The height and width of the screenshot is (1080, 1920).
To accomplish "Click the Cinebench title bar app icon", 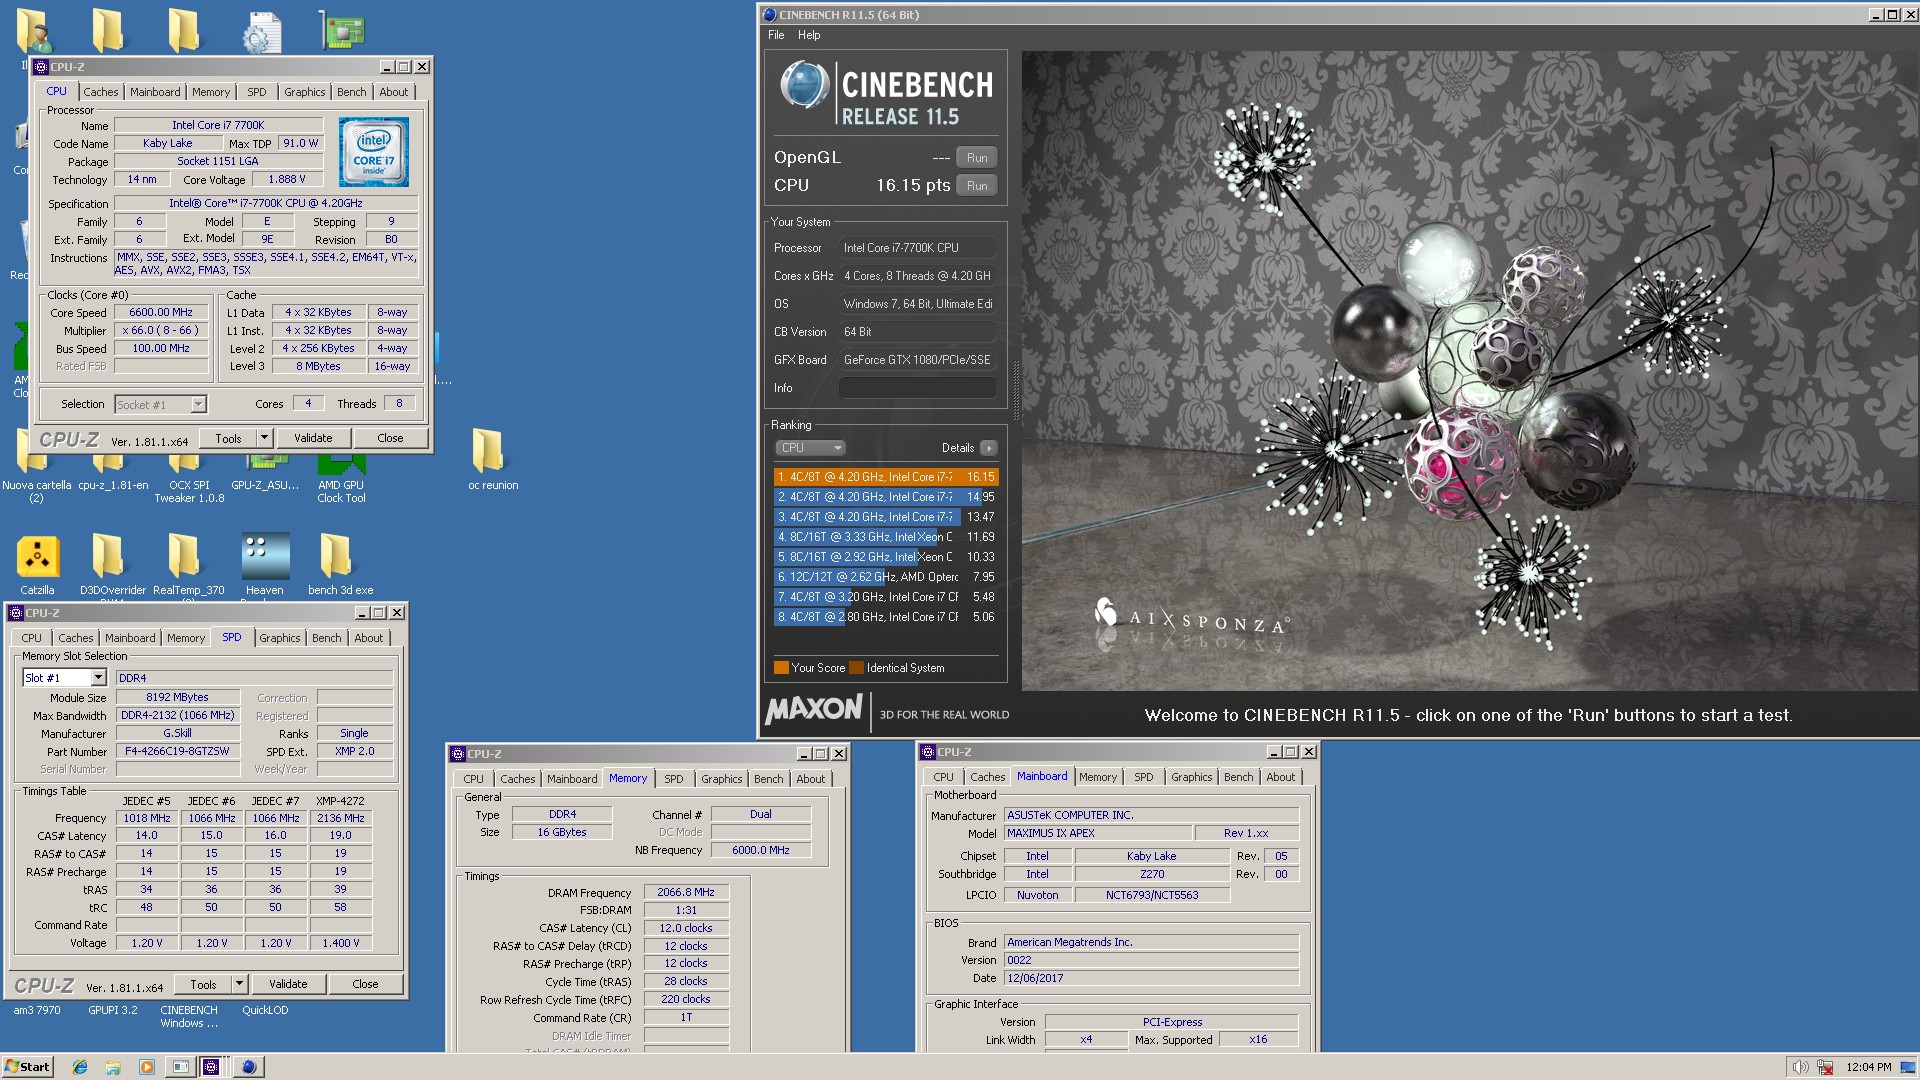I will coord(768,15).
